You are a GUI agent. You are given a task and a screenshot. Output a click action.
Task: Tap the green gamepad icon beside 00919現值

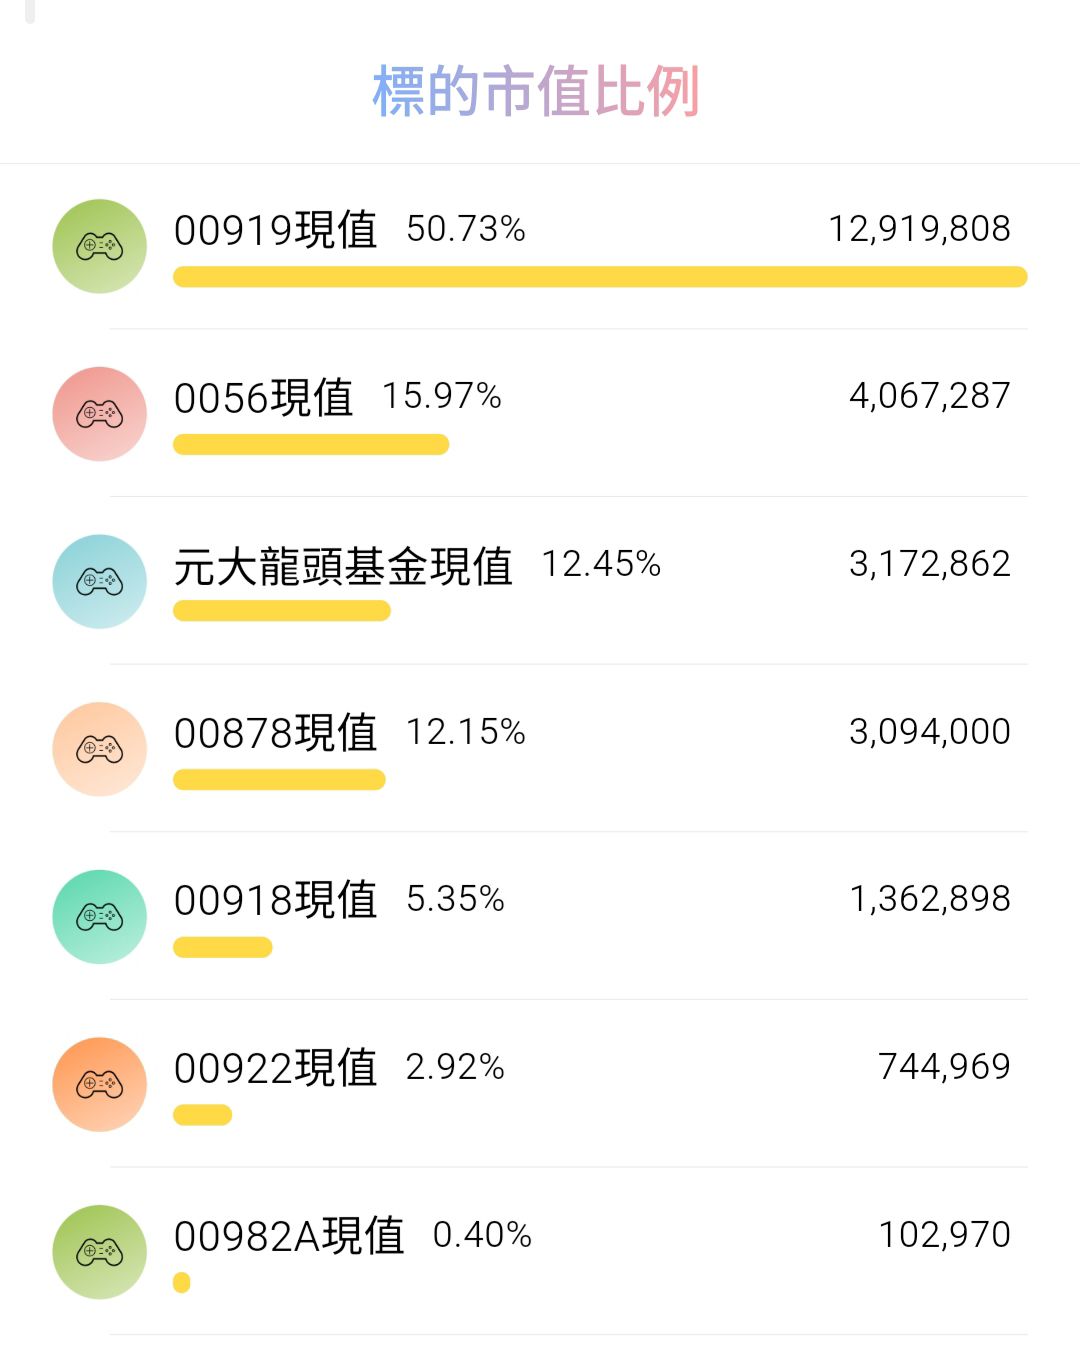[x=100, y=246]
